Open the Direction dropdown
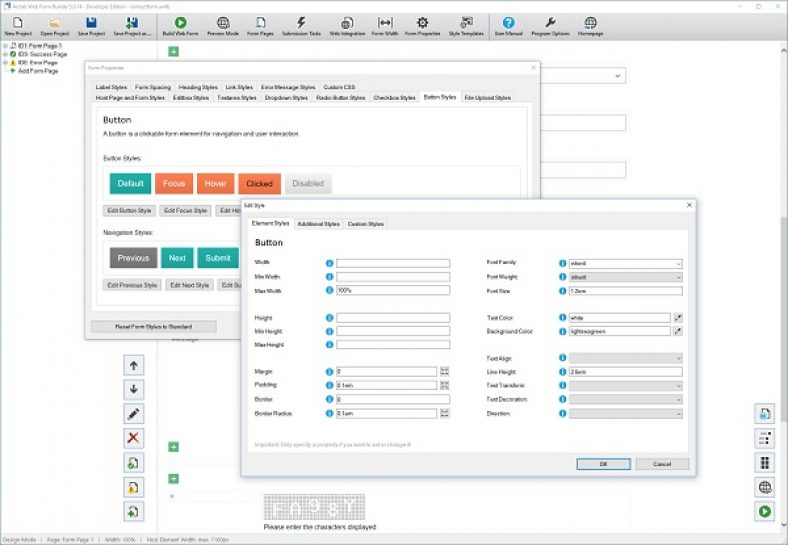The height and width of the screenshot is (545, 788). (x=626, y=413)
